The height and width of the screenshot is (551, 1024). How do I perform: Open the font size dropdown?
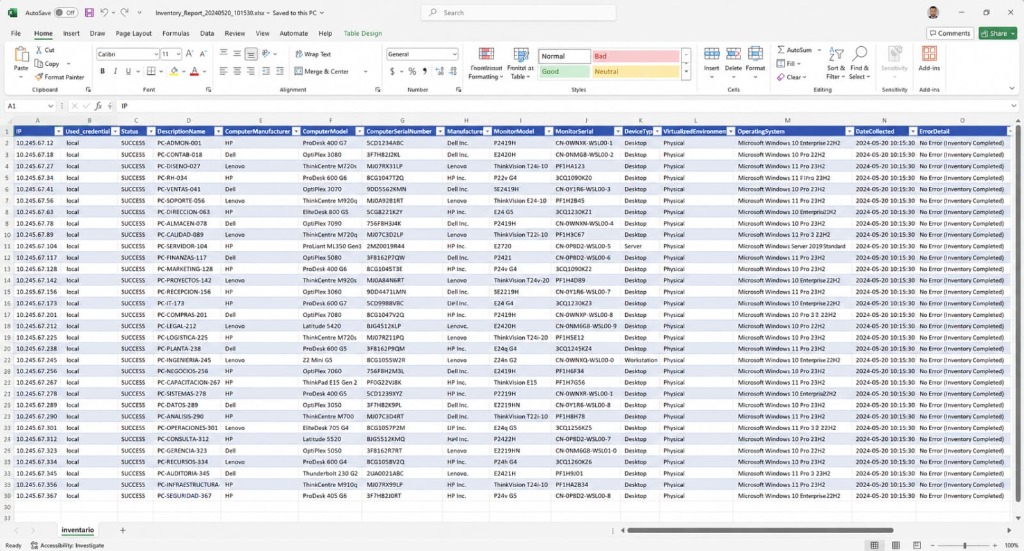[x=178, y=54]
